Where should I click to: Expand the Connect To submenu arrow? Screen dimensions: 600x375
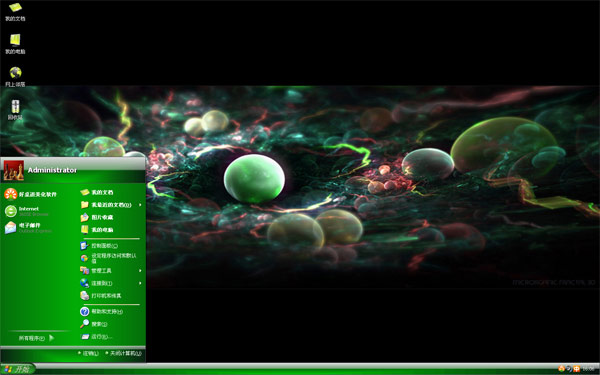point(140,283)
